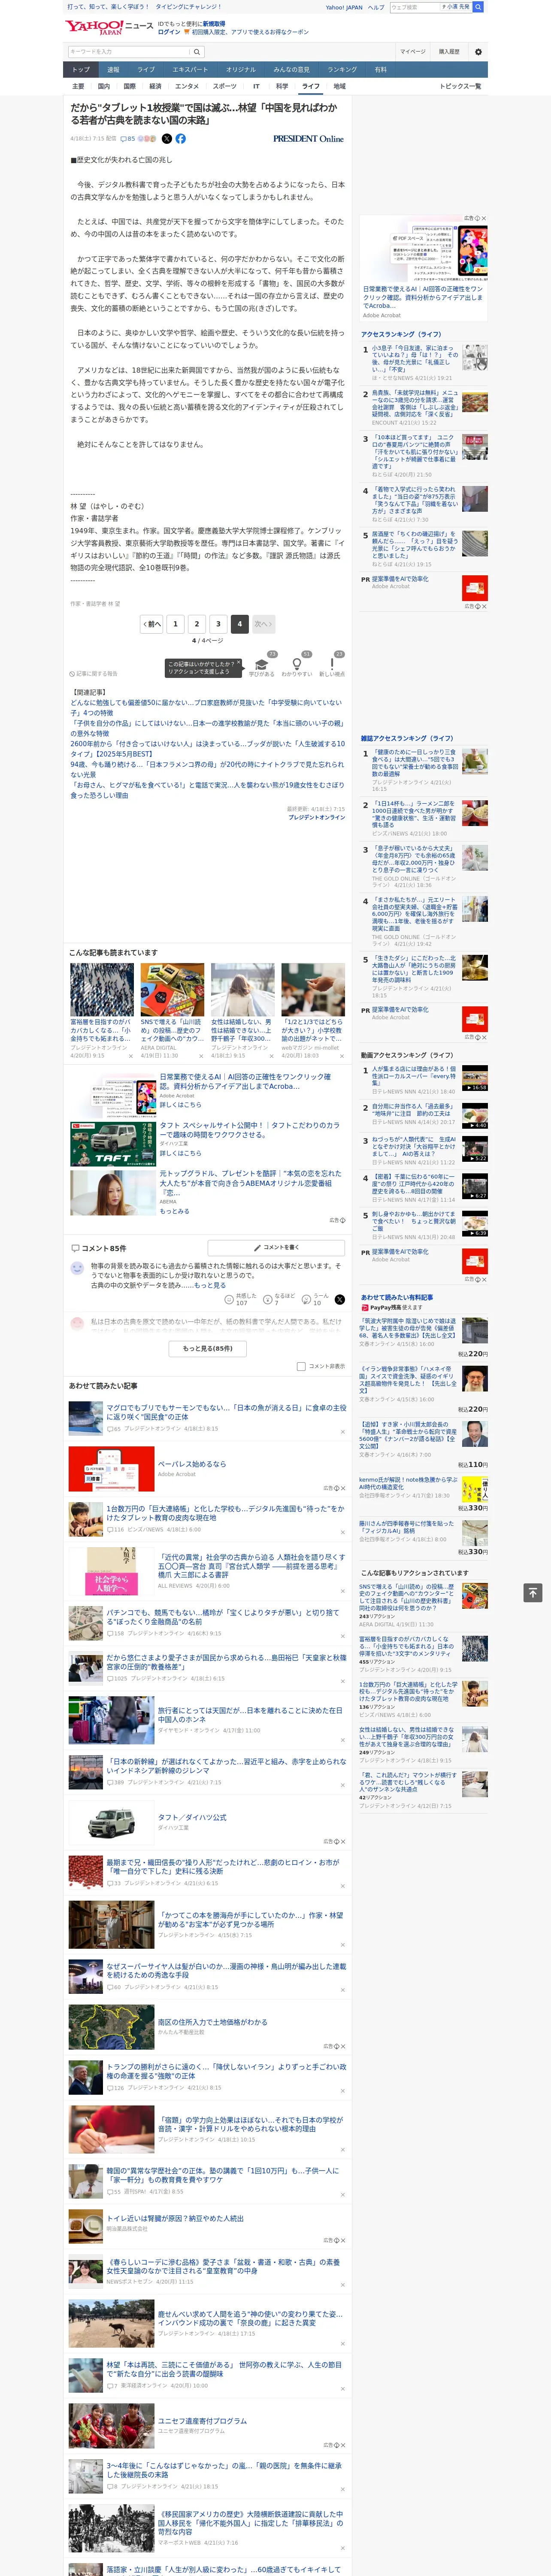Image resolution: width=551 pixels, height=2576 pixels.
Task: Click the Yahoo! JAPAN News logo
Action: [x=109, y=27]
